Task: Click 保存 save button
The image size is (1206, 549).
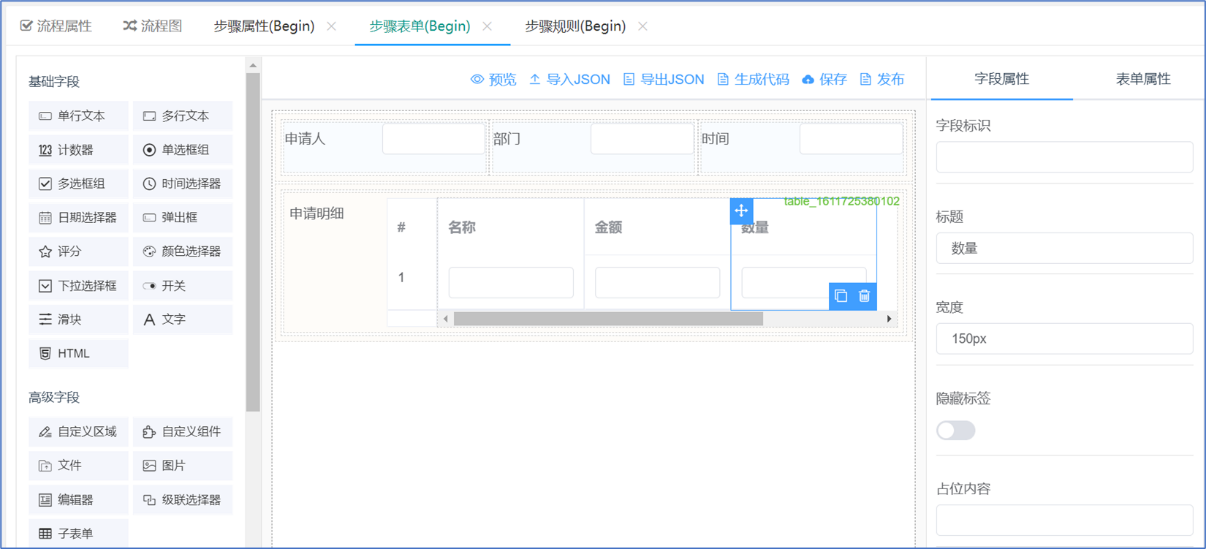Action: tap(825, 79)
